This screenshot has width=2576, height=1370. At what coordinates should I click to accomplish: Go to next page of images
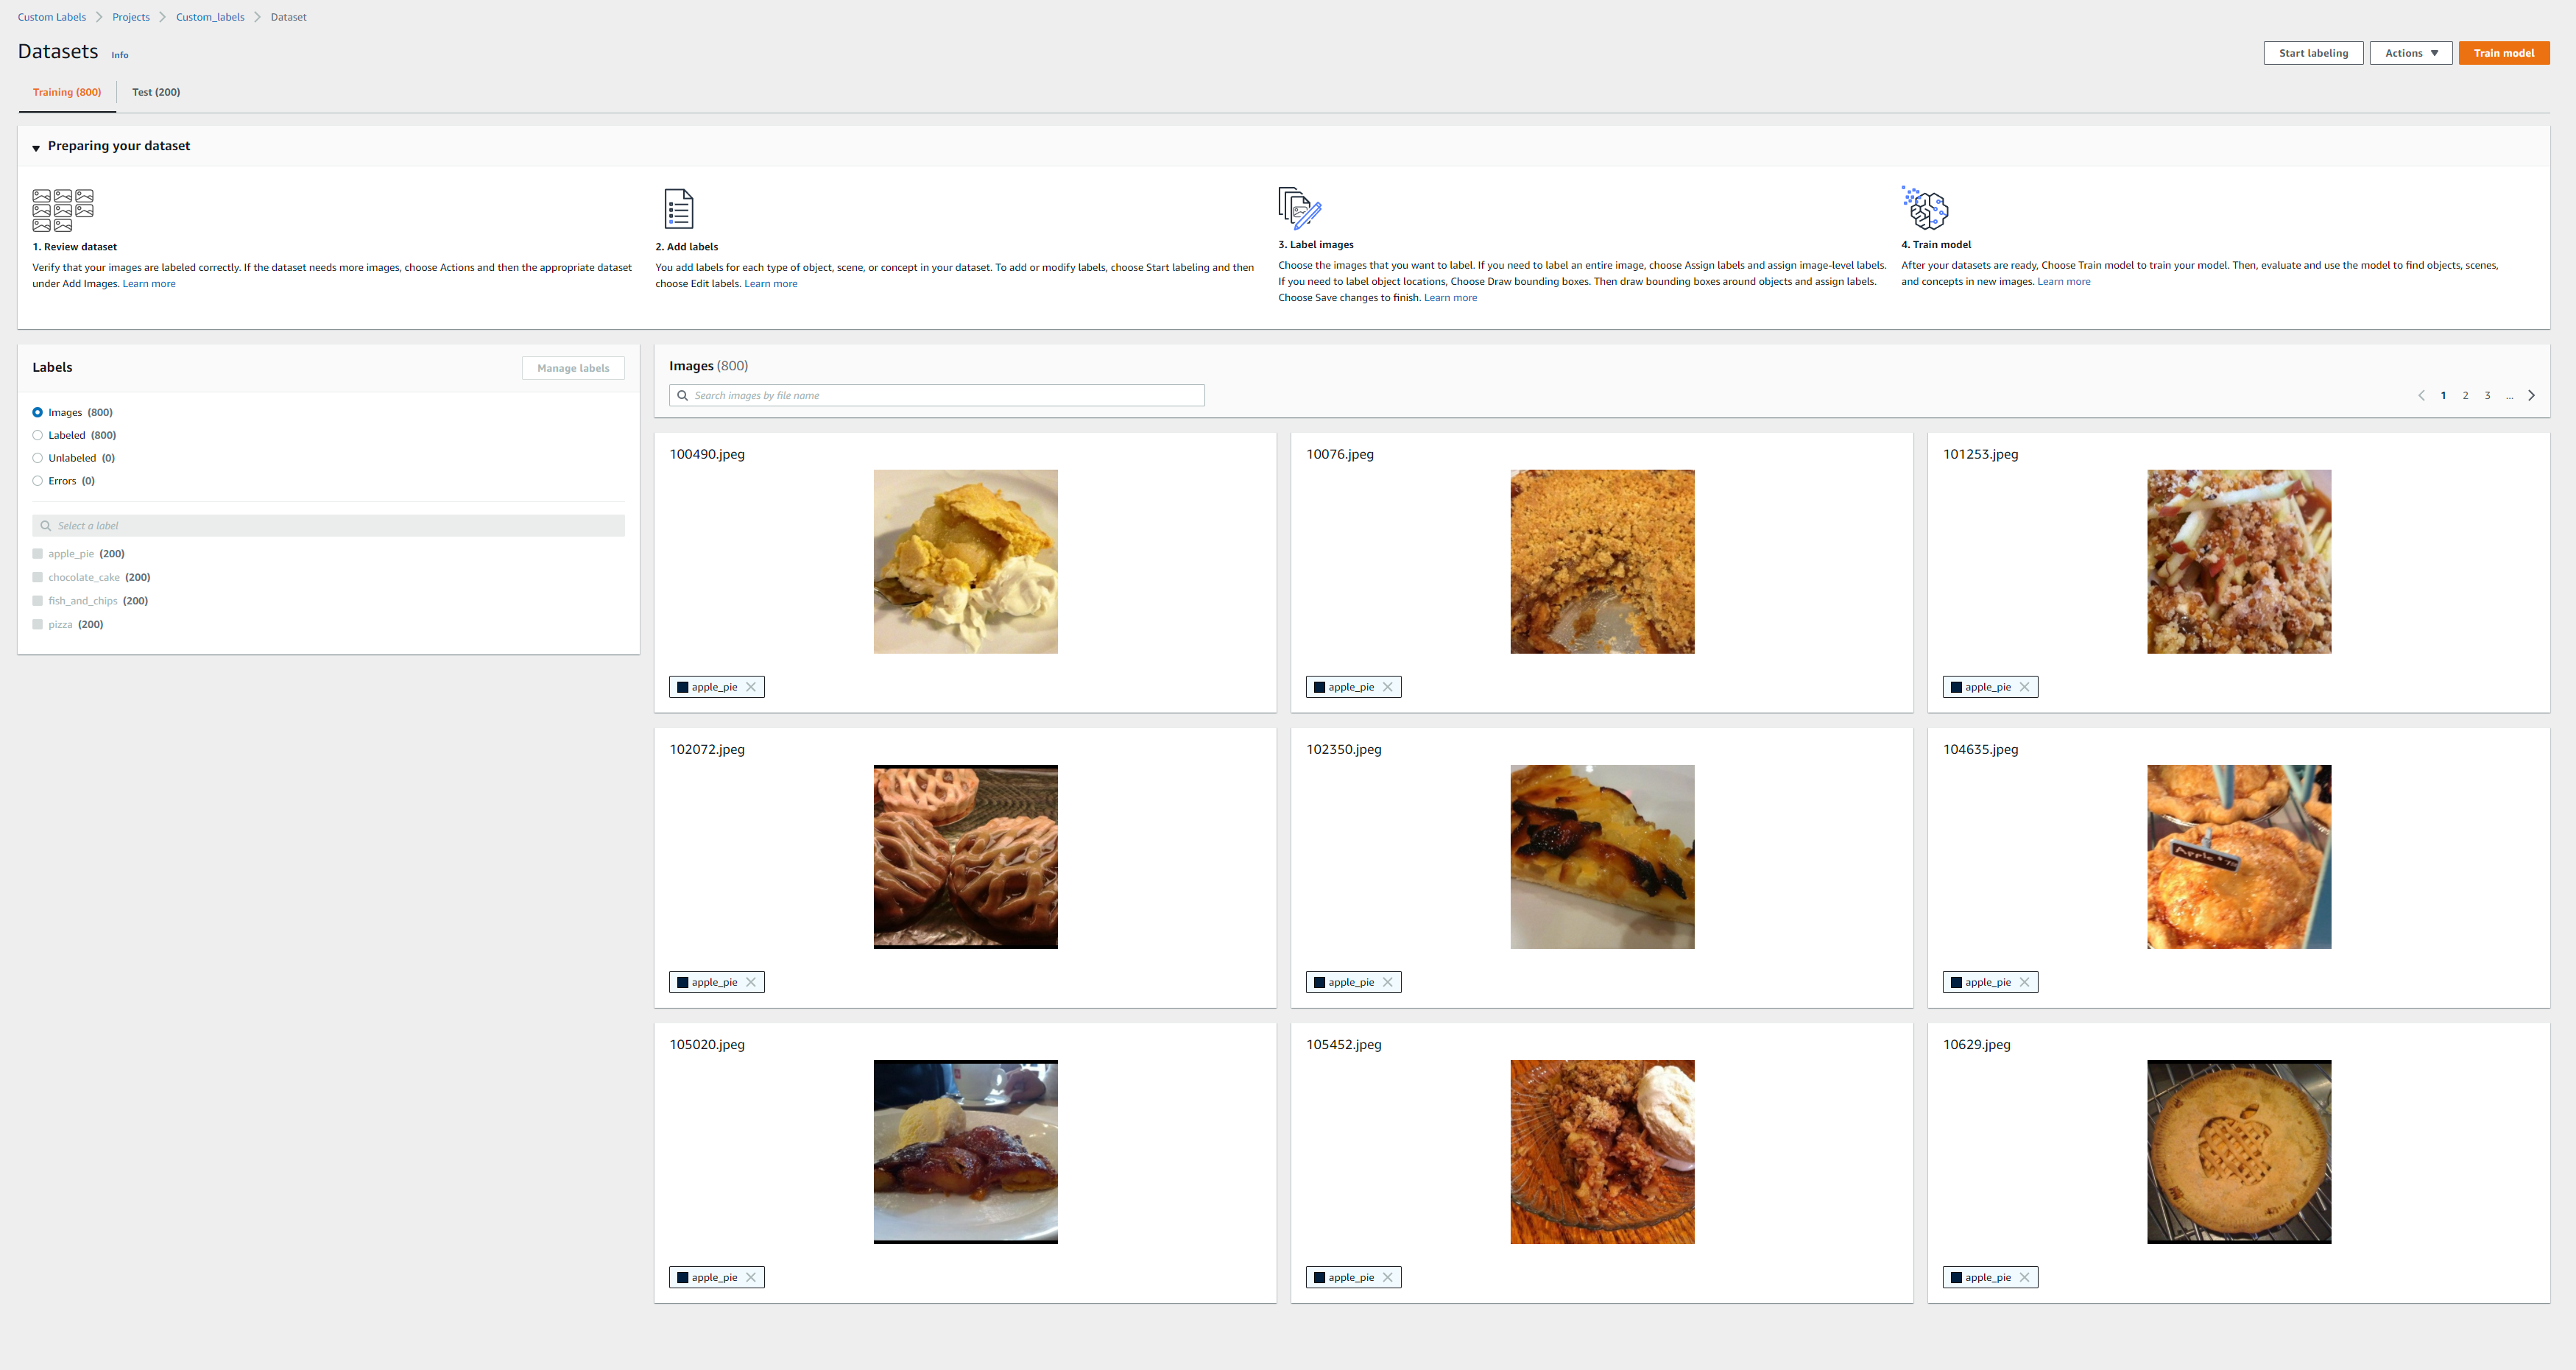2531,396
